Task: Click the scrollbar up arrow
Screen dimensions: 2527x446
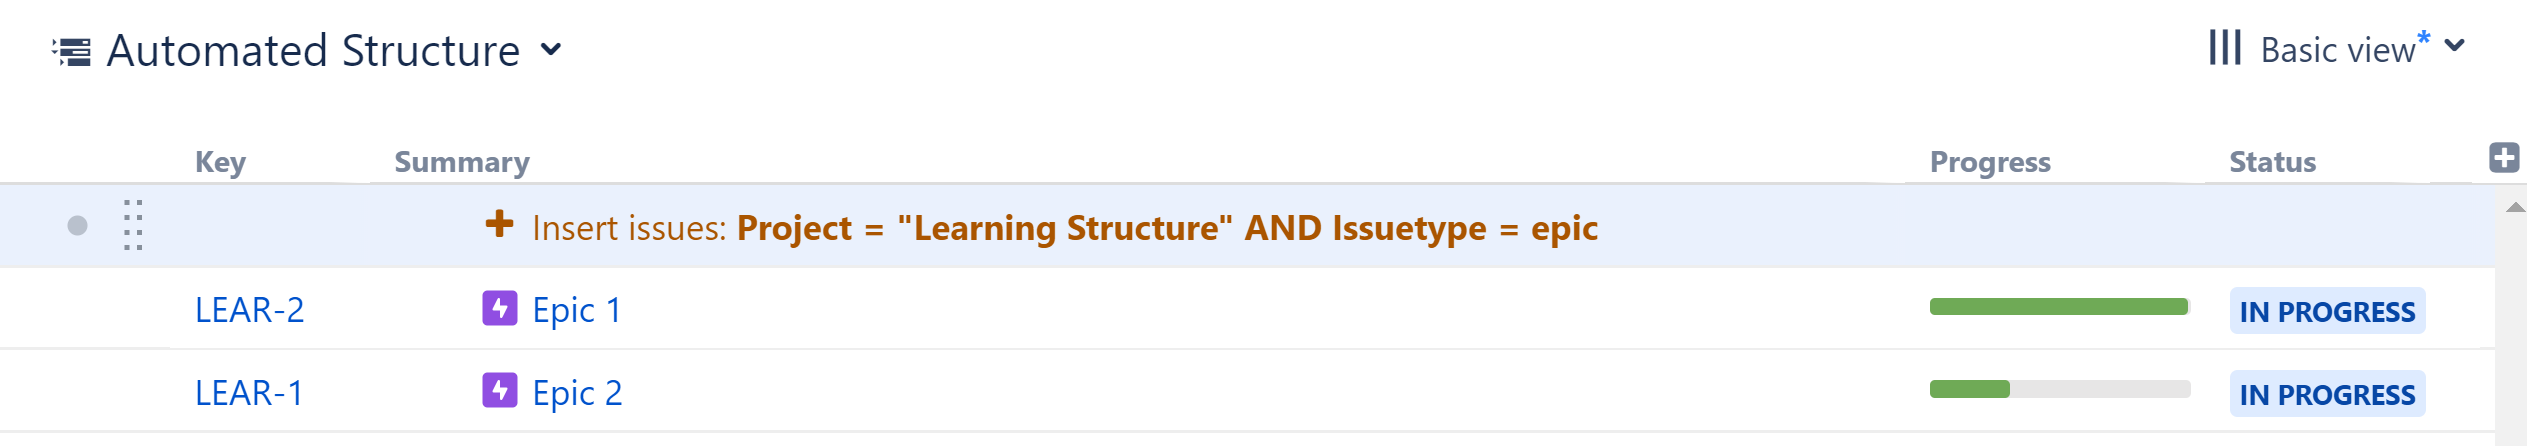Action: coord(2516,208)
